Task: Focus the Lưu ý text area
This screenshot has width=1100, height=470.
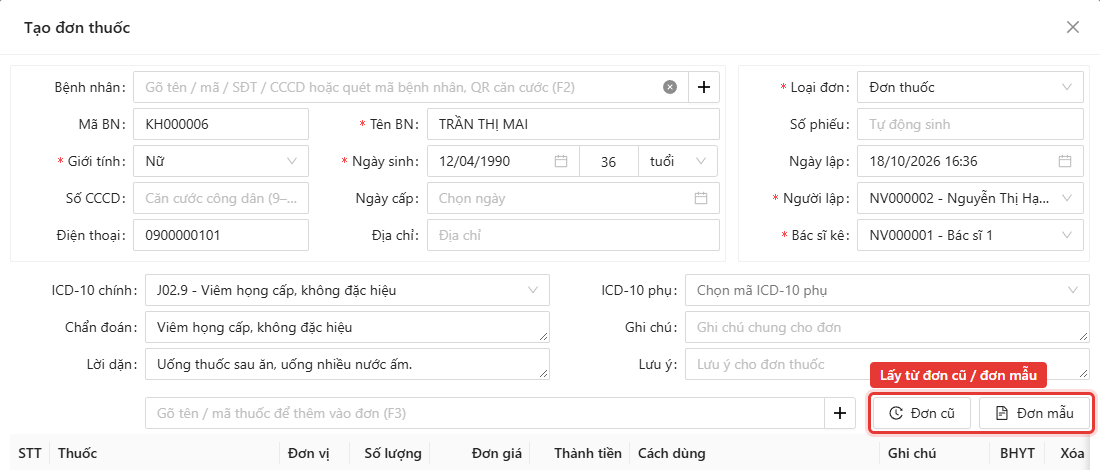Action: pyautogui.click(x=887, y=364)
